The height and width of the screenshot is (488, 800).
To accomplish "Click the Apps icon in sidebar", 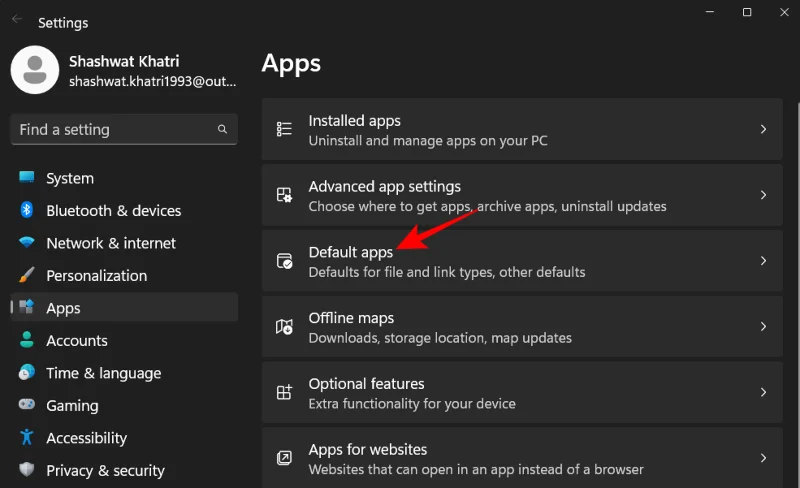I will (27, 307).
